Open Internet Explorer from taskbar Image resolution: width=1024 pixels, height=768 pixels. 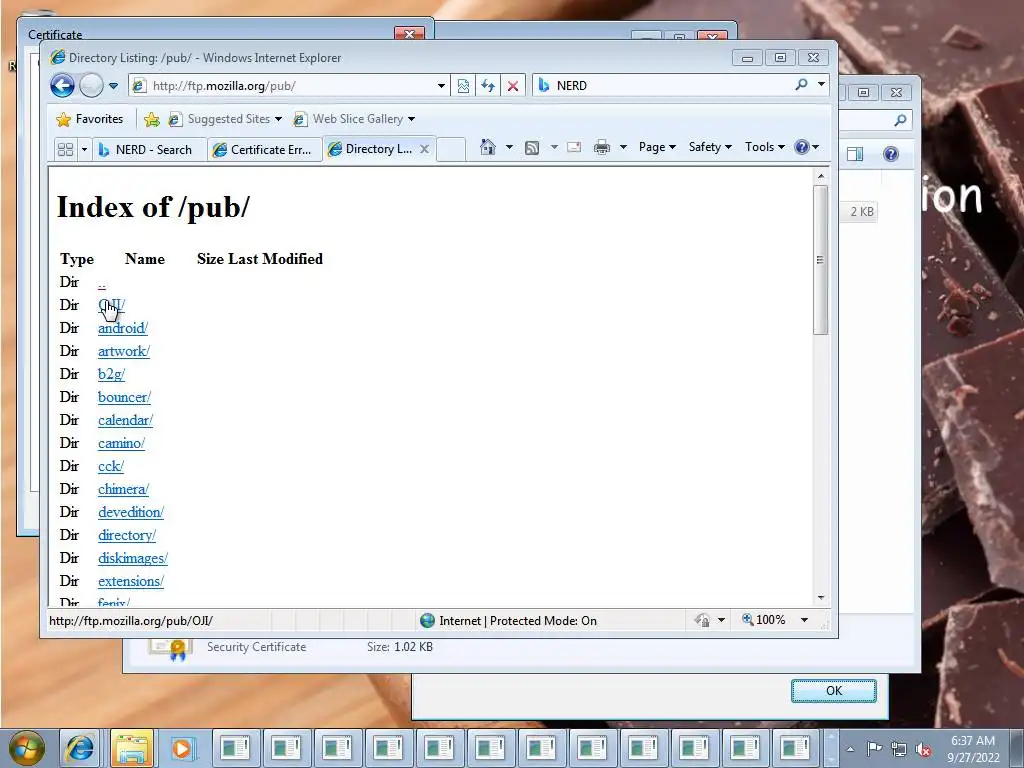coord(80,748)
